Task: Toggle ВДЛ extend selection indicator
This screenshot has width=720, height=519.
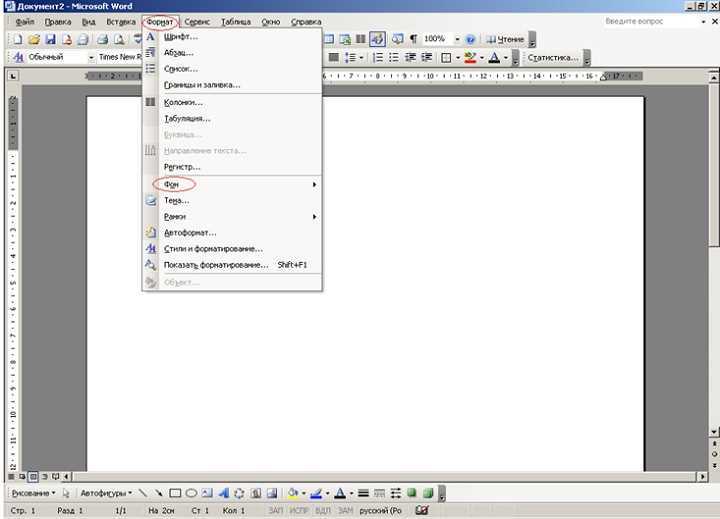Action: 323,510
